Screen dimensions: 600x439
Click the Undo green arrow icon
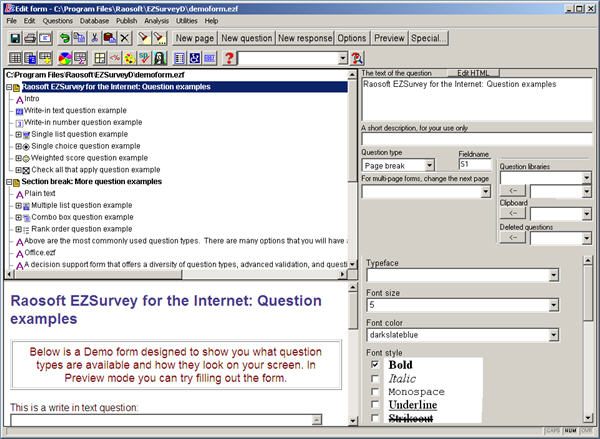tap(65, 38)
